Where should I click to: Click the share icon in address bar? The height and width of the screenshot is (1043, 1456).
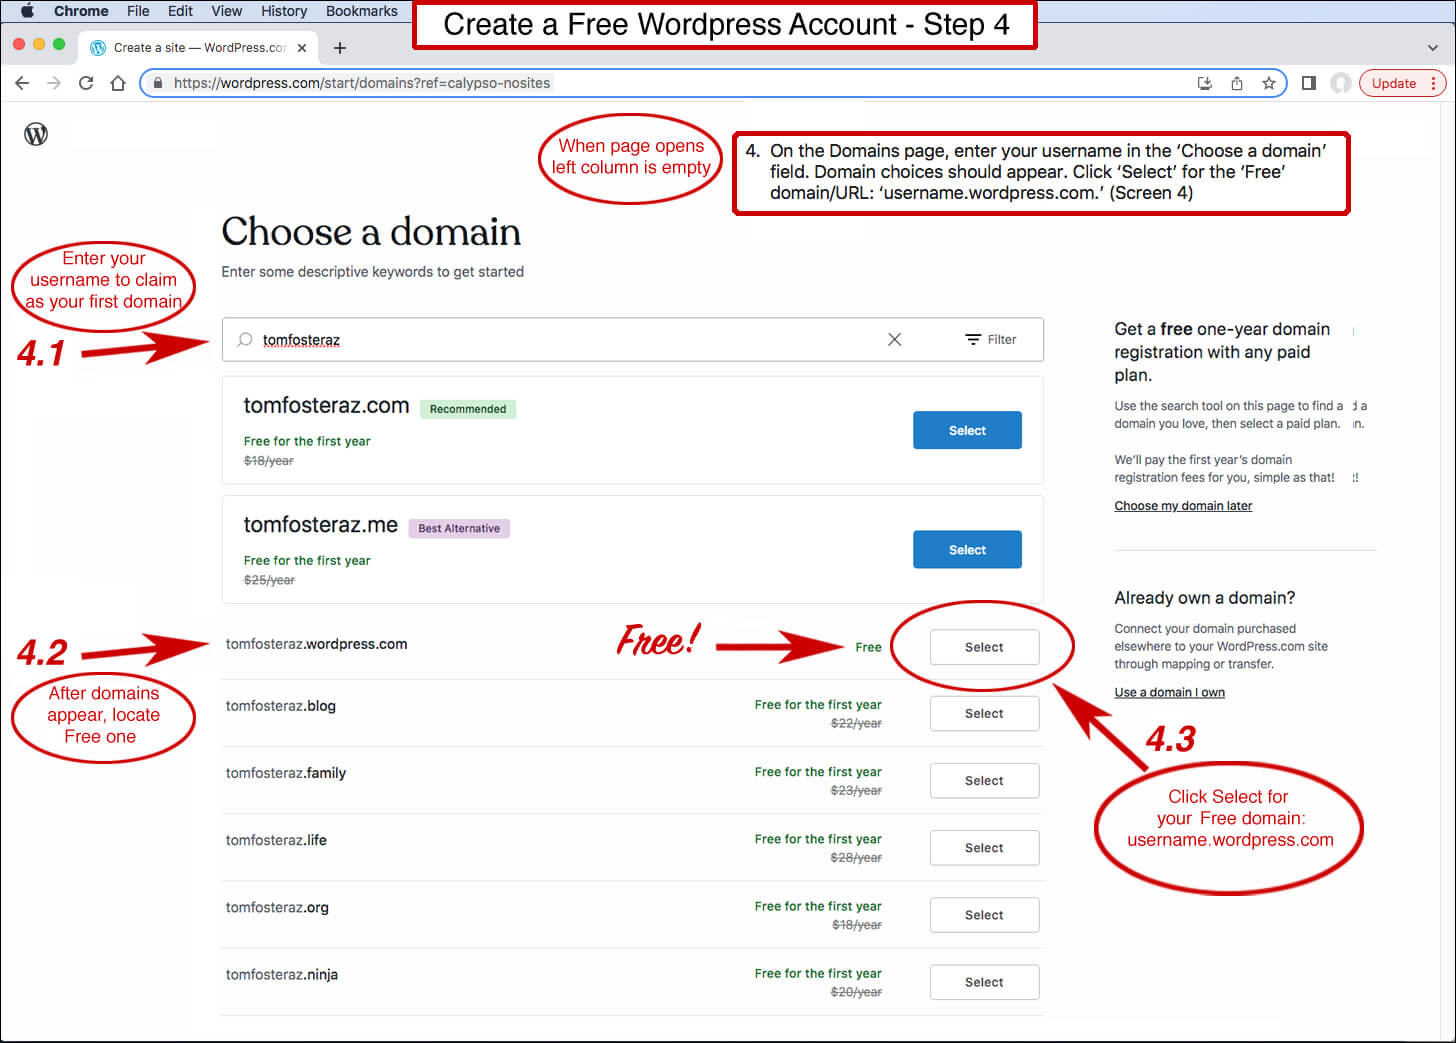(x=1237, y=83)
